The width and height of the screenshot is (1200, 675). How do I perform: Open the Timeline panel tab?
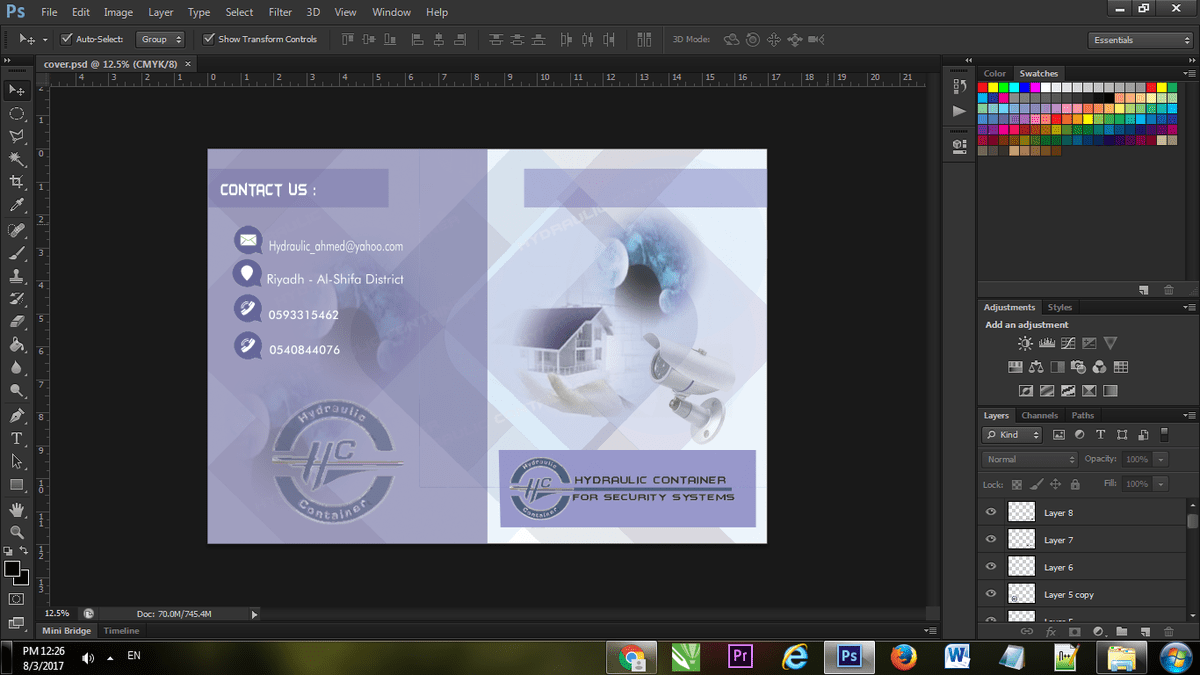[122, 631]
